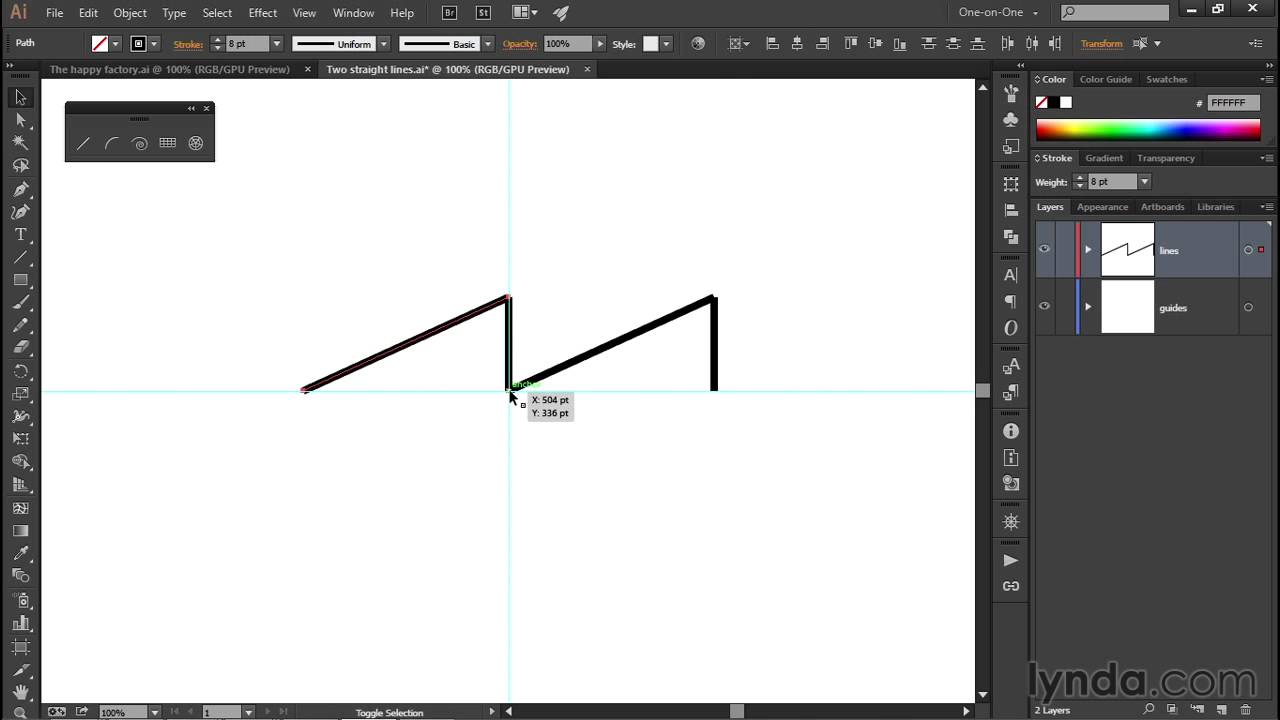The height and width of the screenshot is (720, 1280).
Task: Click target circle of lines layer
Action: coord(1248,250)
